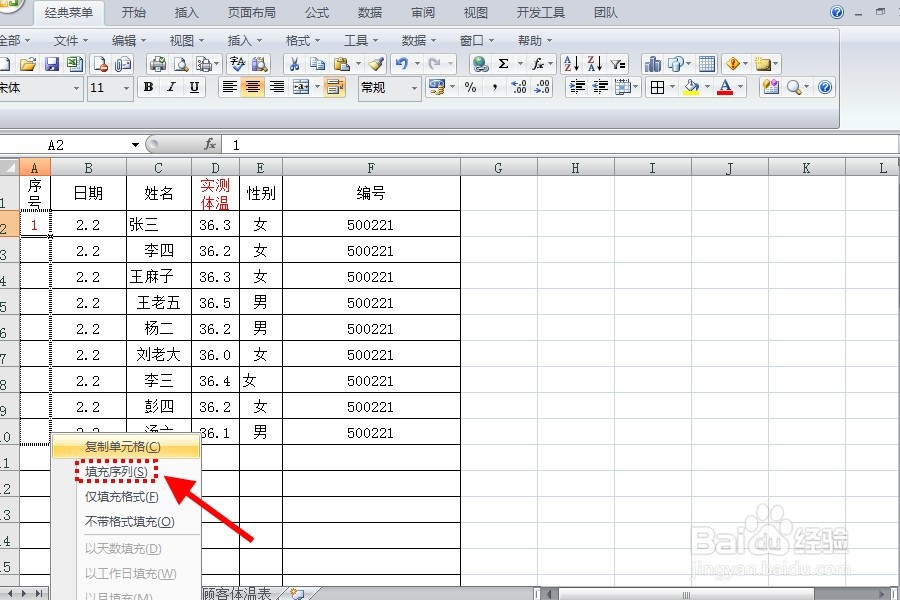Open the font color dropdown arrow
Viewport: 900px width, 600px height.
pyautogui.click(x=739, y=88)
